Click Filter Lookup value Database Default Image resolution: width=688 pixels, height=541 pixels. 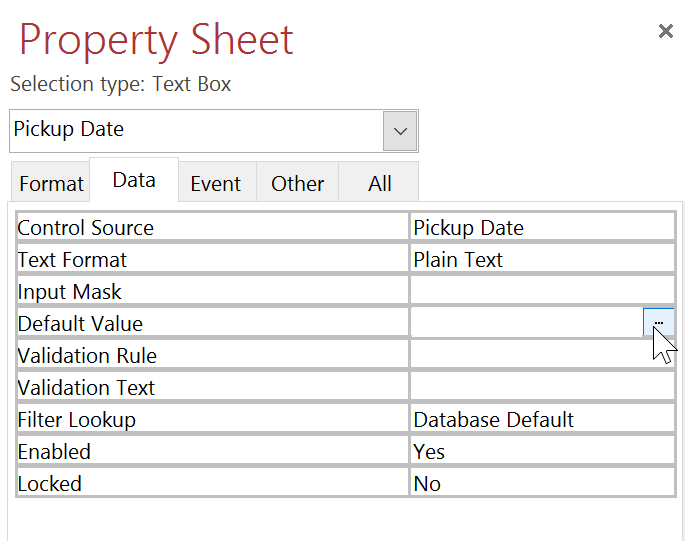pyautogui.click(x=542, y=419)
